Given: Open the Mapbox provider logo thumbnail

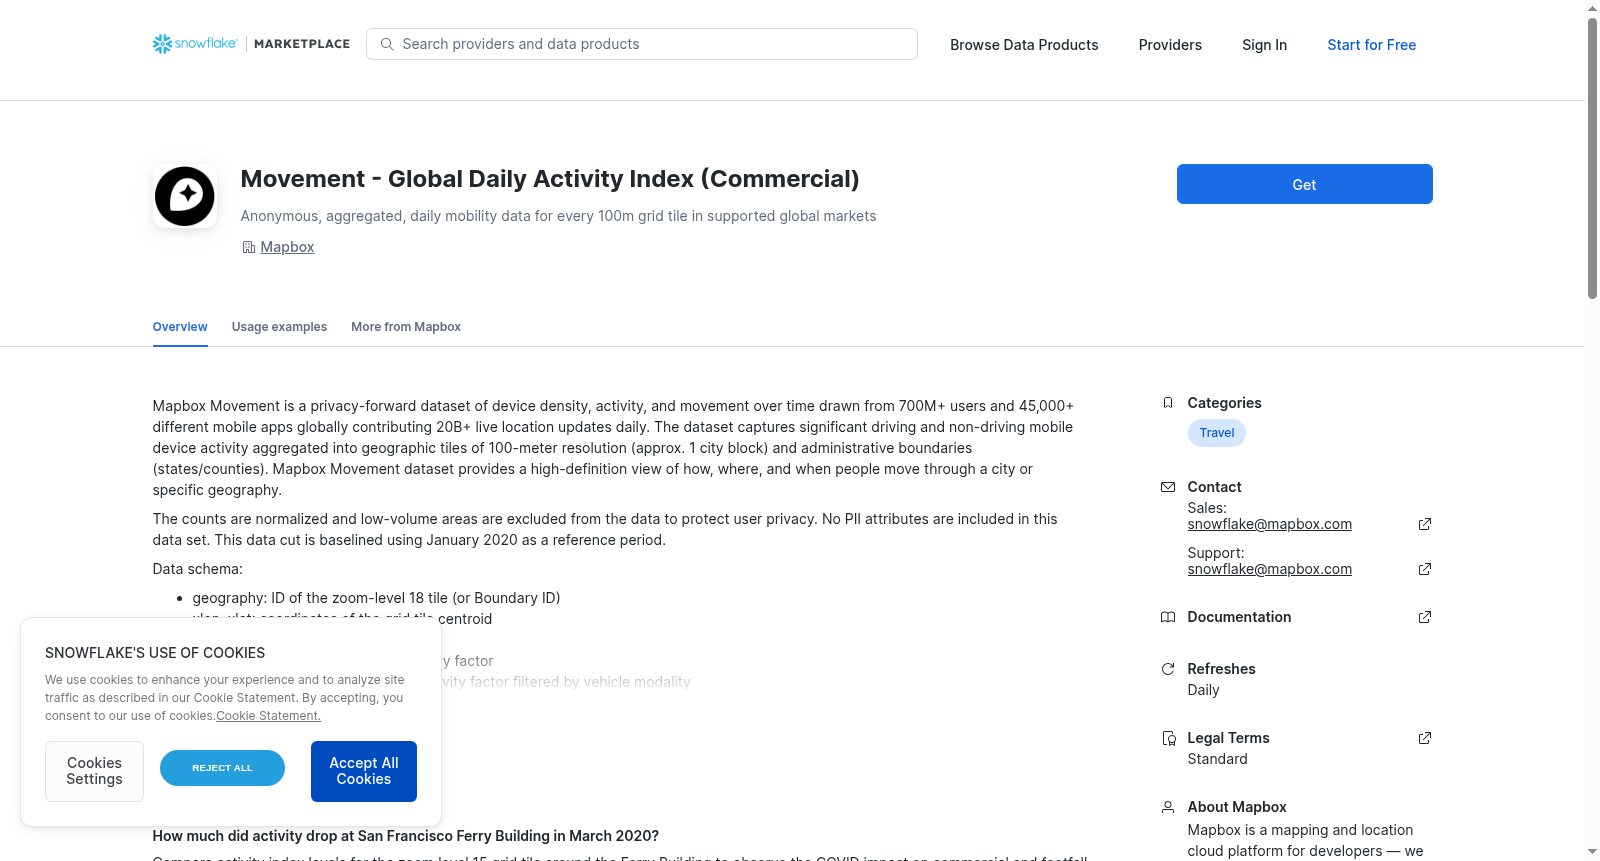Looking at the screenshot, I should (185, 196).
